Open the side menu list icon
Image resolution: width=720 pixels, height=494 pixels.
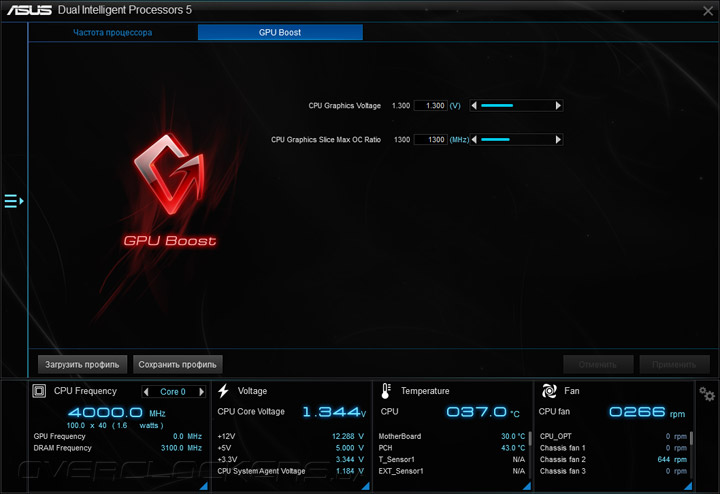coord(13,201)
